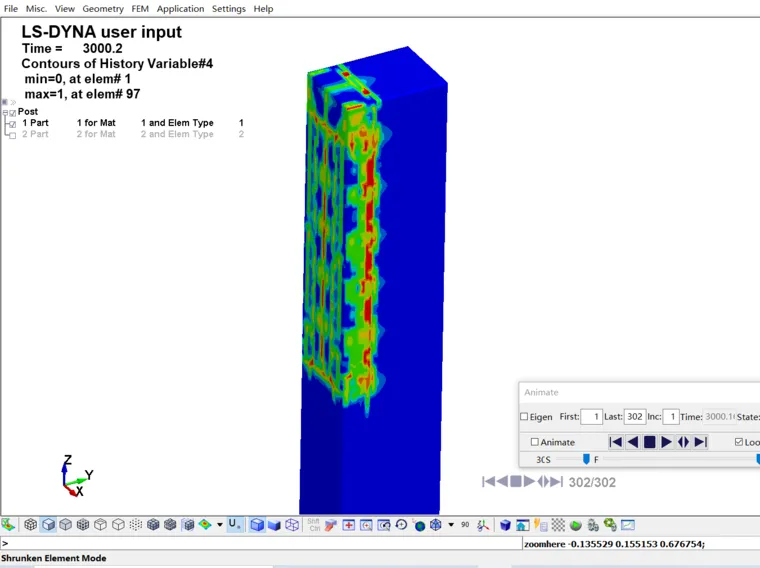Select the dotted grid display icon
Screen dimensions: 760x568
136,525
